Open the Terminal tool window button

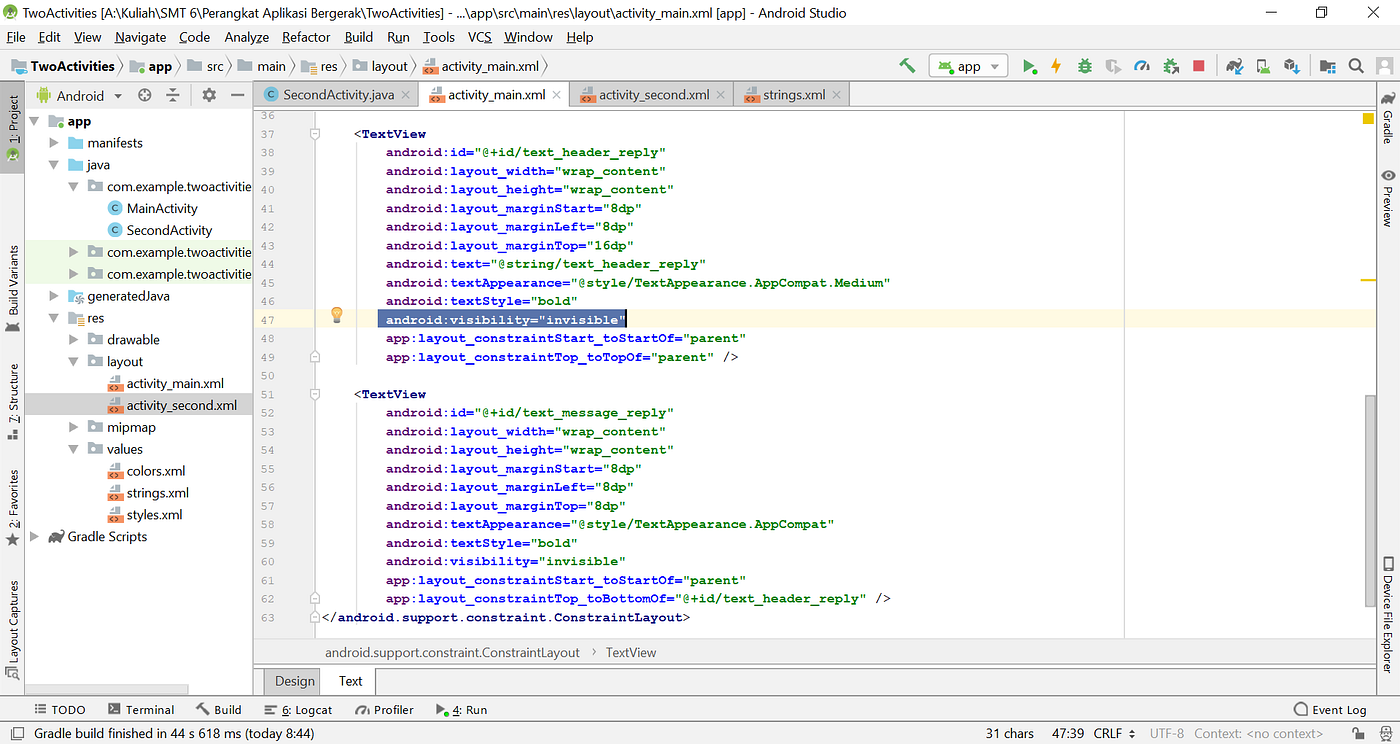[141, 710]
